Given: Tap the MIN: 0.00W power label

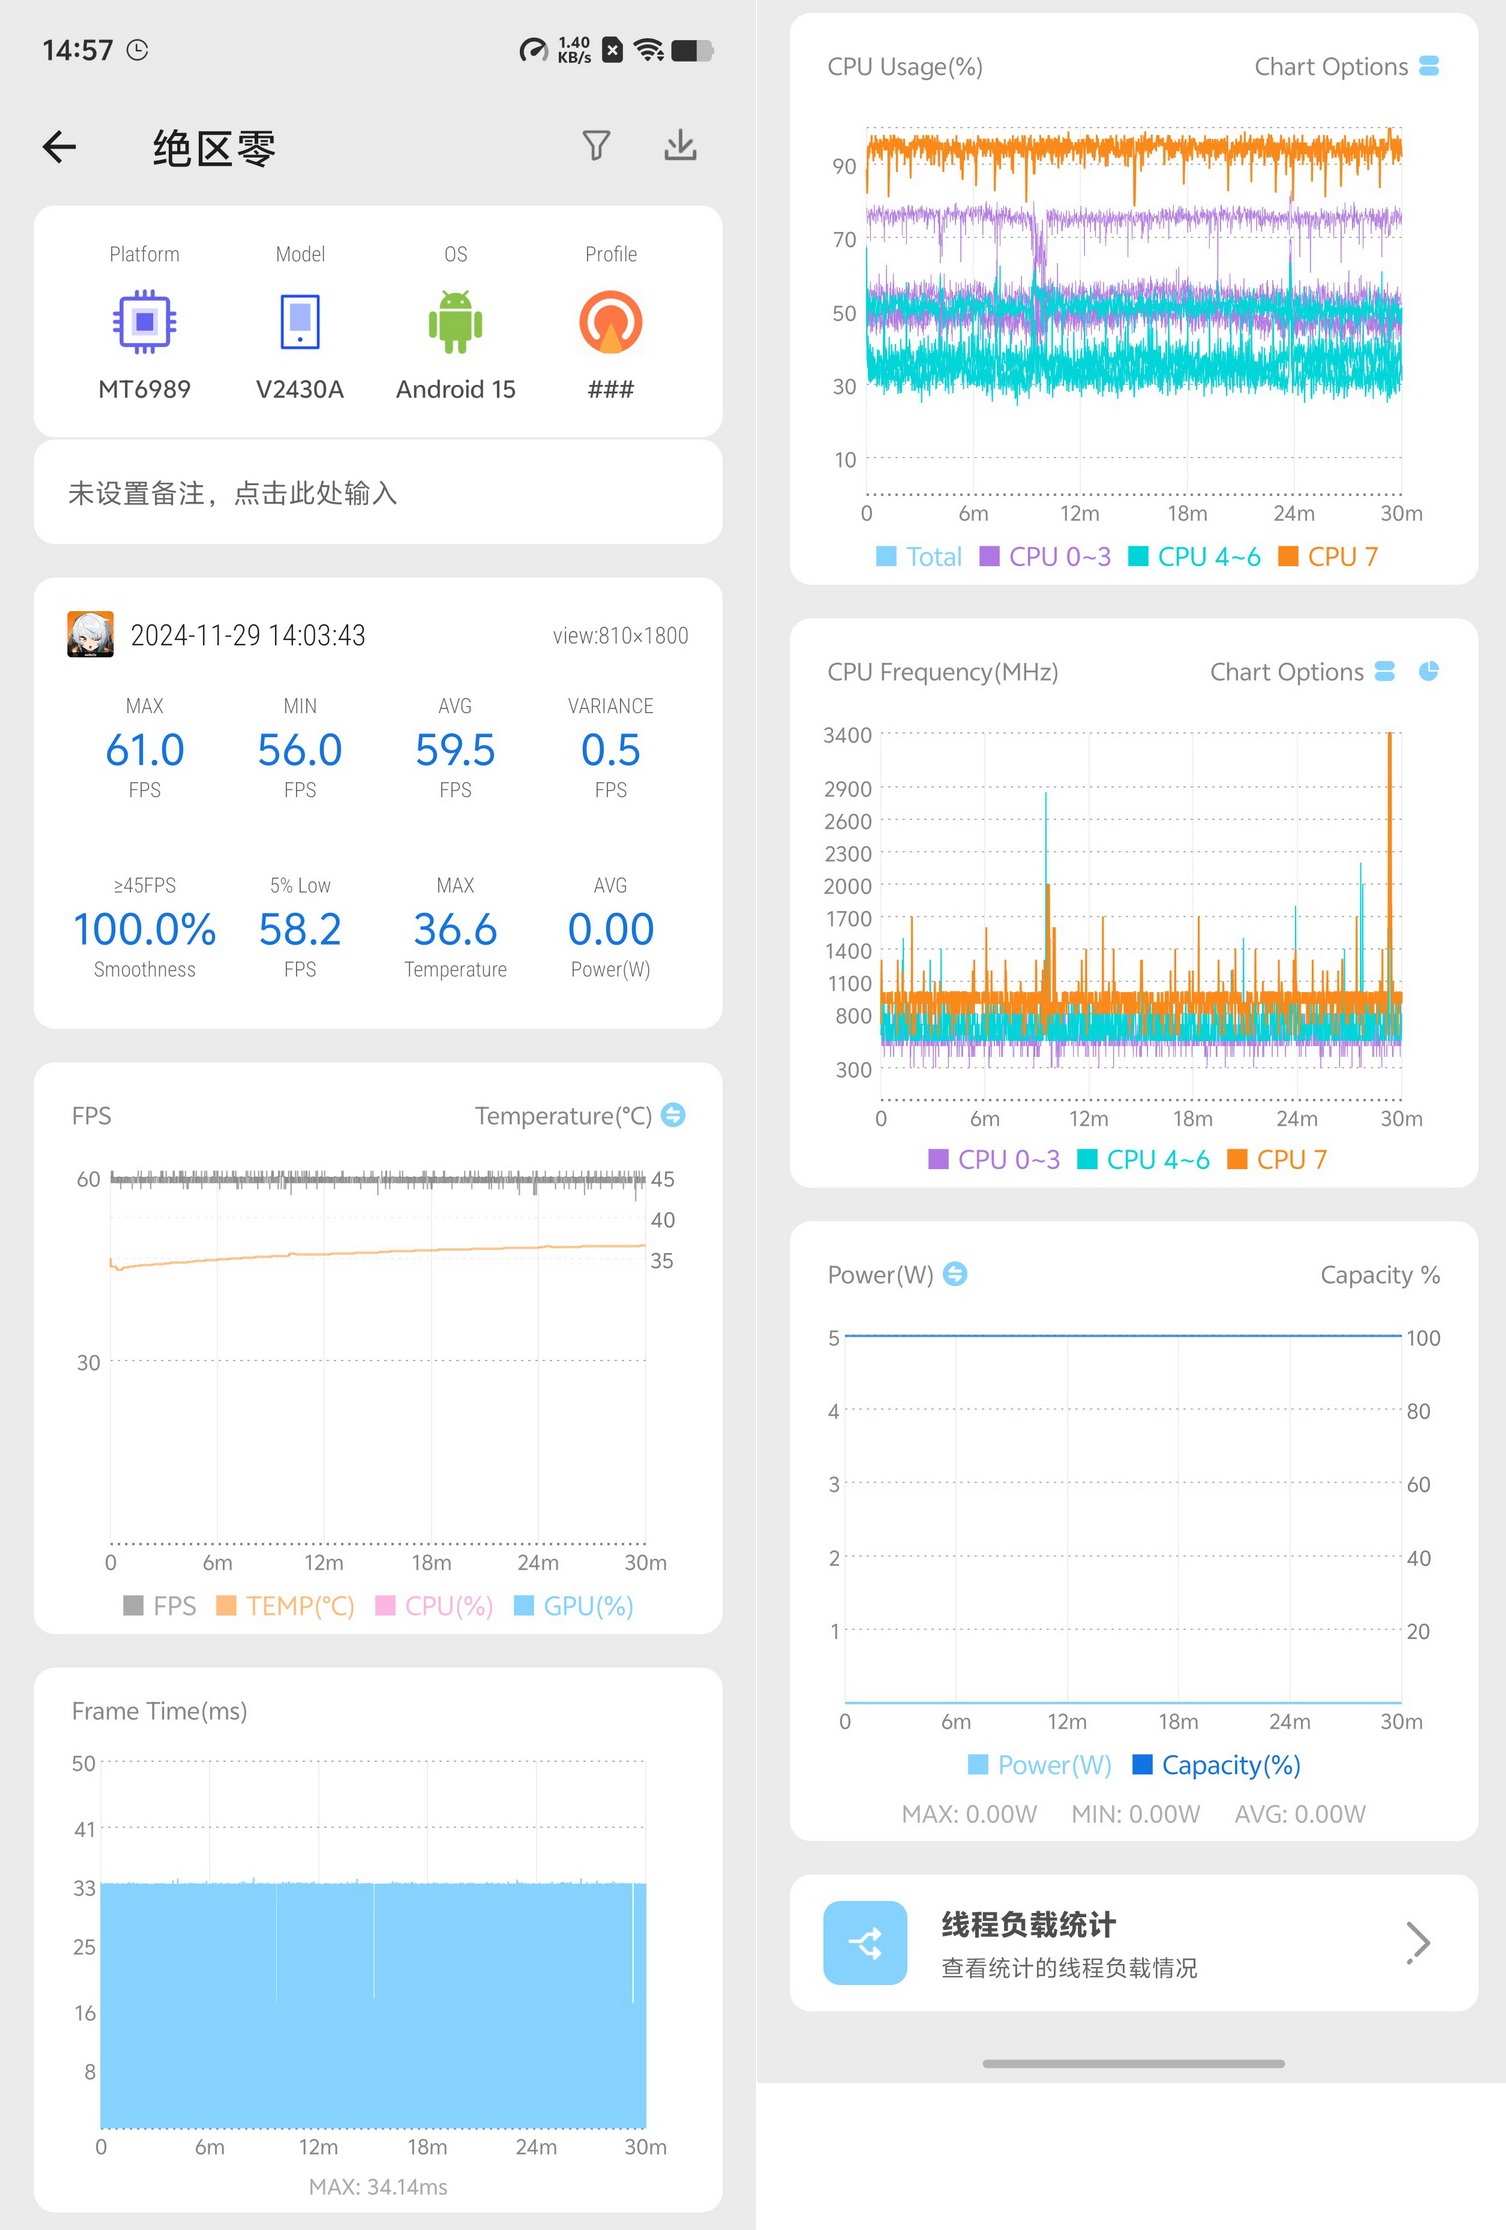Looking at the screenshot, I should pos(1136,1814).
